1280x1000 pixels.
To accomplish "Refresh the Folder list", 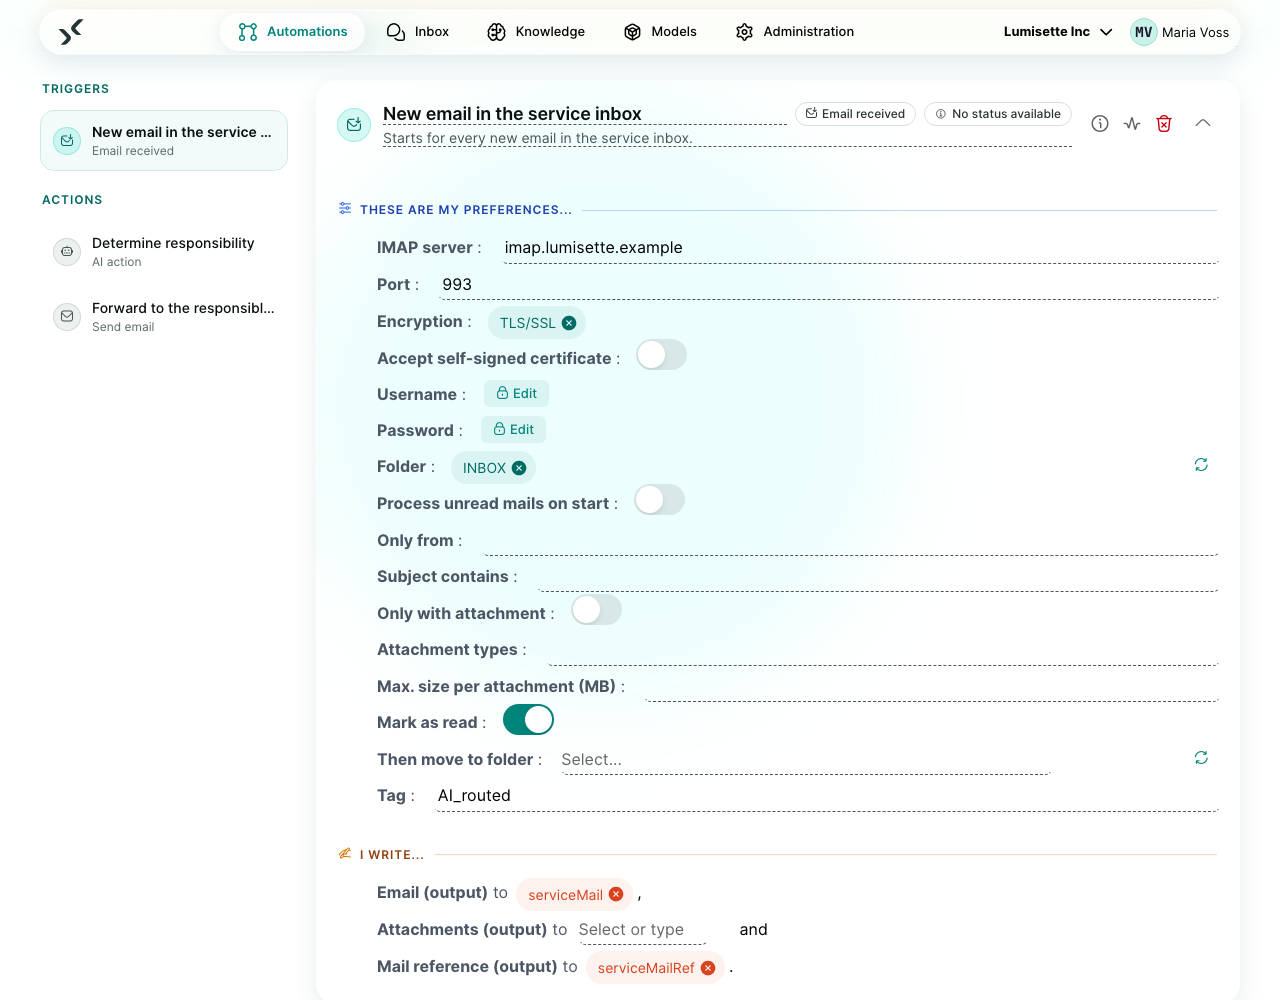I will point(1201,465).
